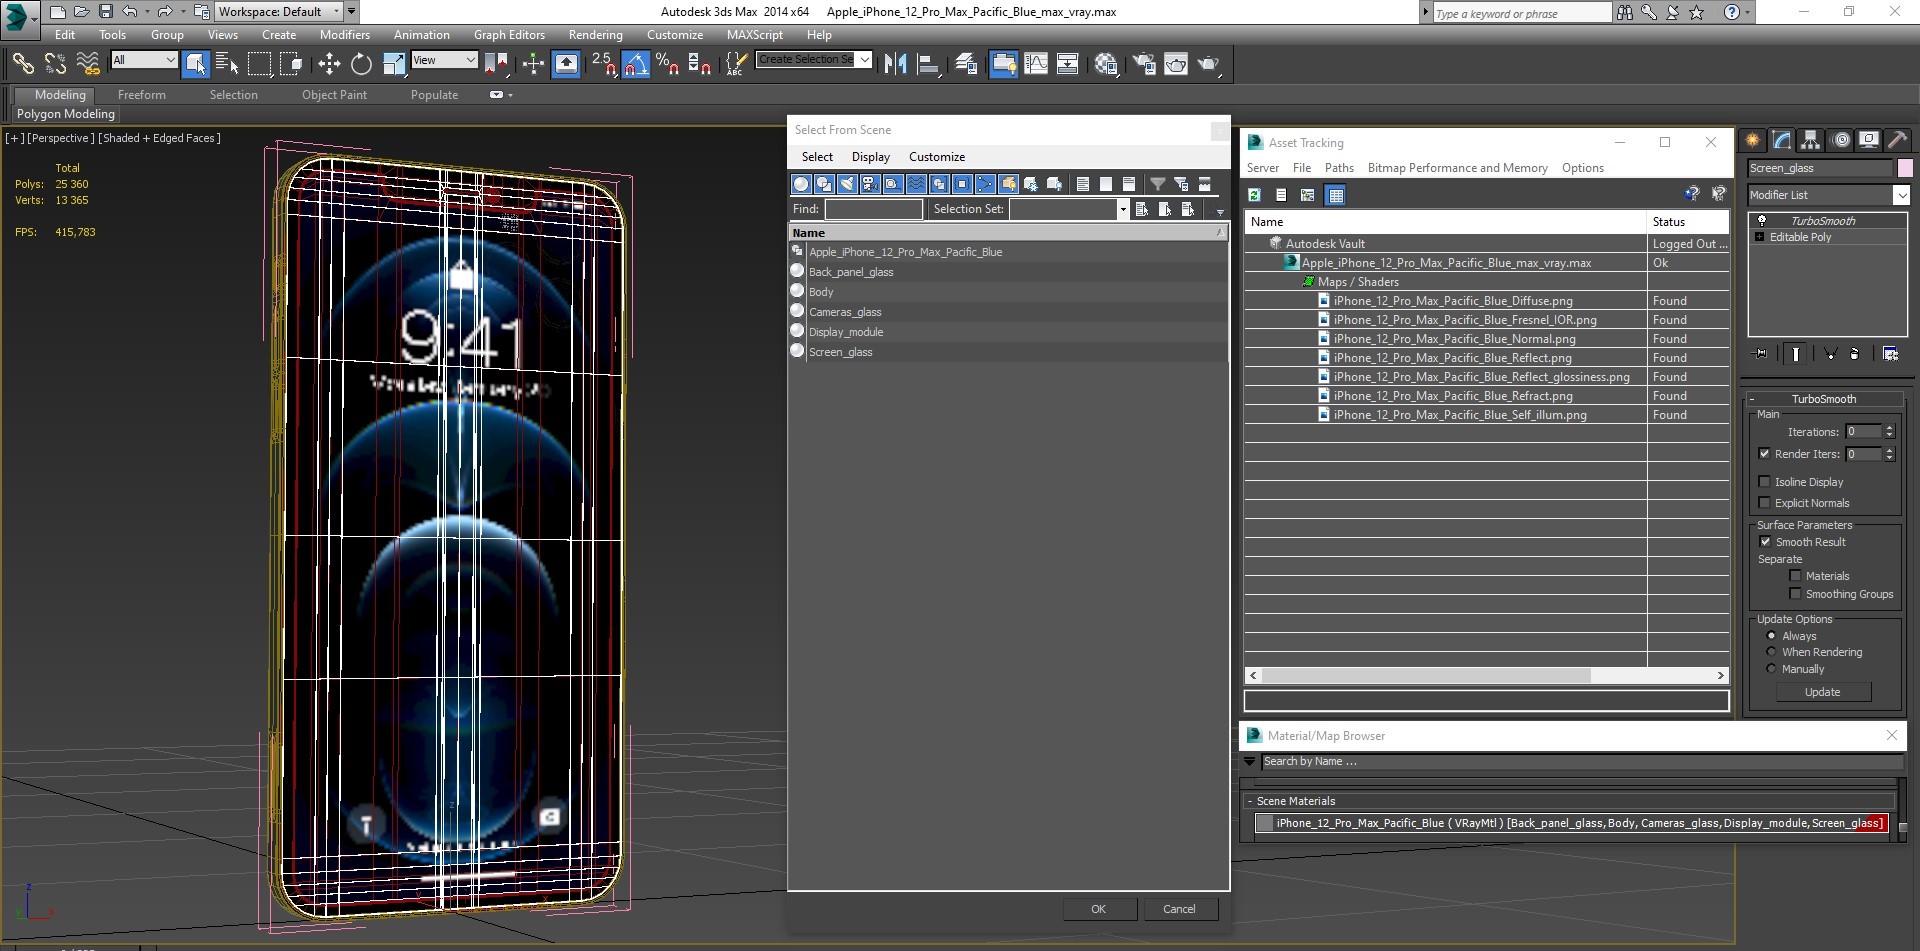Viewport: 1920px width, 951px height.
Task: Select the When Rendering radio button
Action: click(1771, 651)
